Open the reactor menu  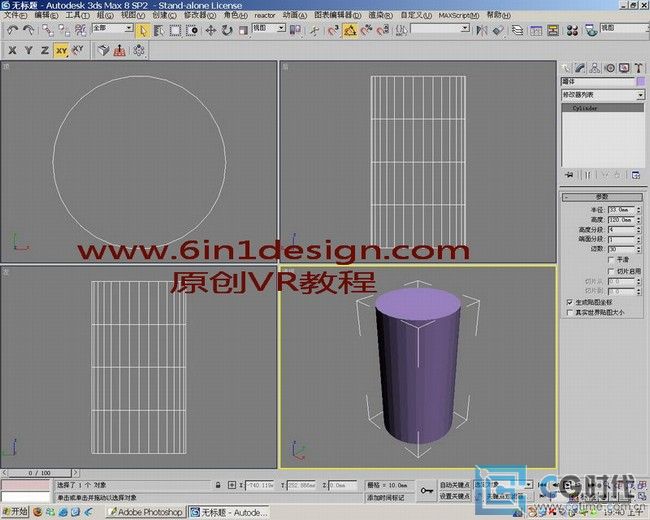pyautogui.click(x=265, y=15)
